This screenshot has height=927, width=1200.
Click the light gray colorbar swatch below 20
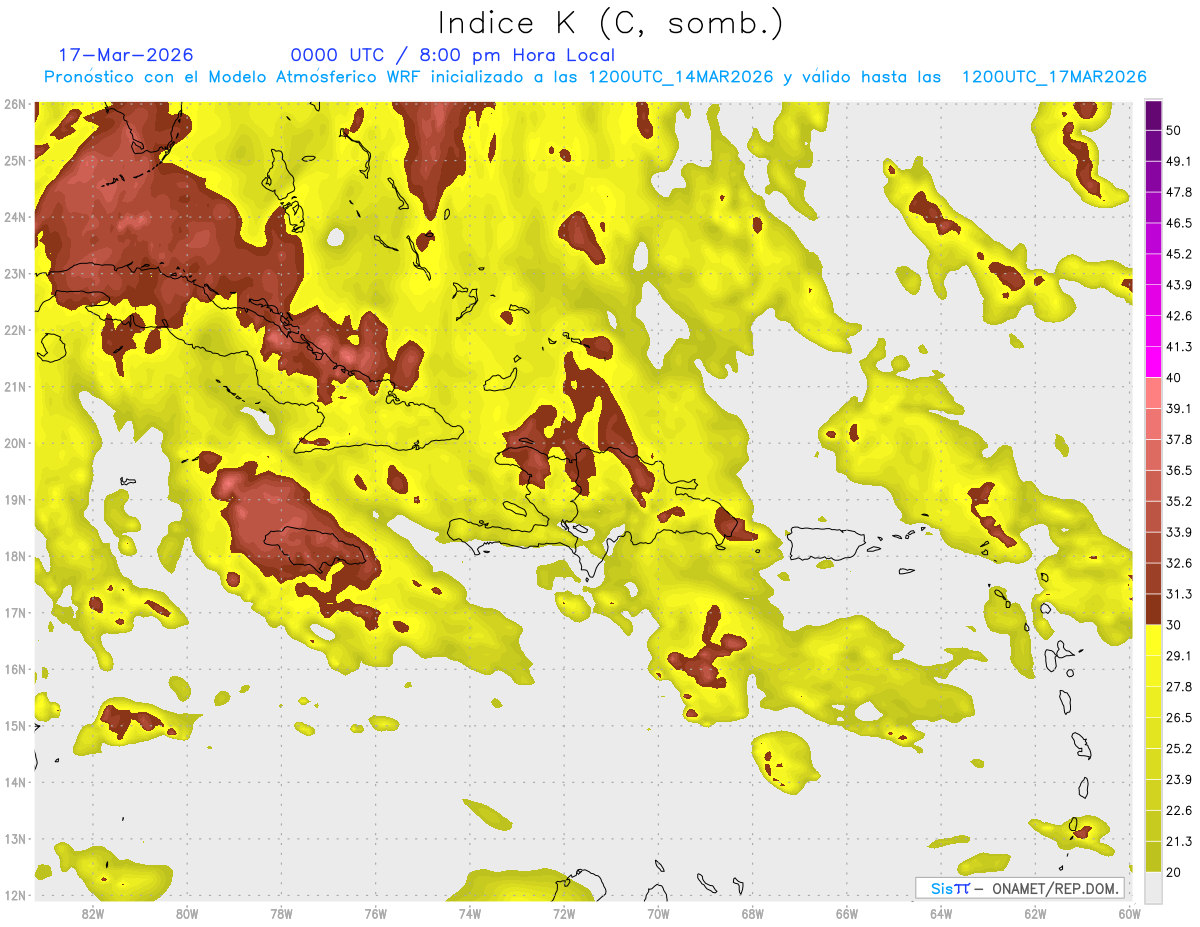1153,887
